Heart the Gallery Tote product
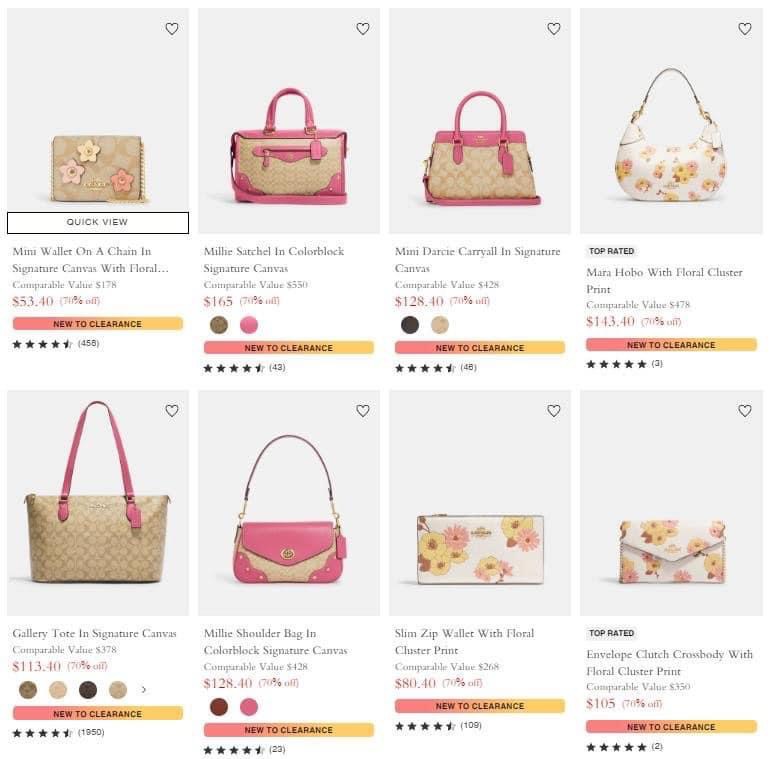The image size is (771, 759). point(172,411)
